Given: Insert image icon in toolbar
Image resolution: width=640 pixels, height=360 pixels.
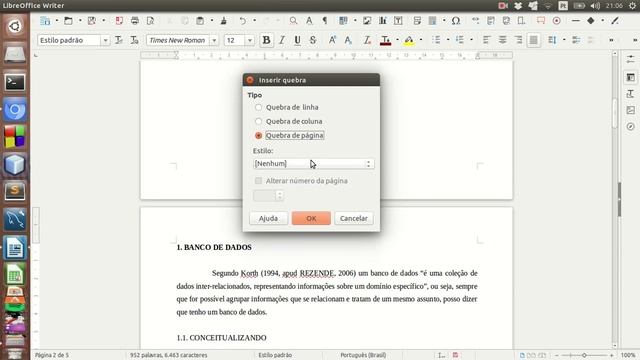Looking at the screenshot, I should click(x=367, y=20).
